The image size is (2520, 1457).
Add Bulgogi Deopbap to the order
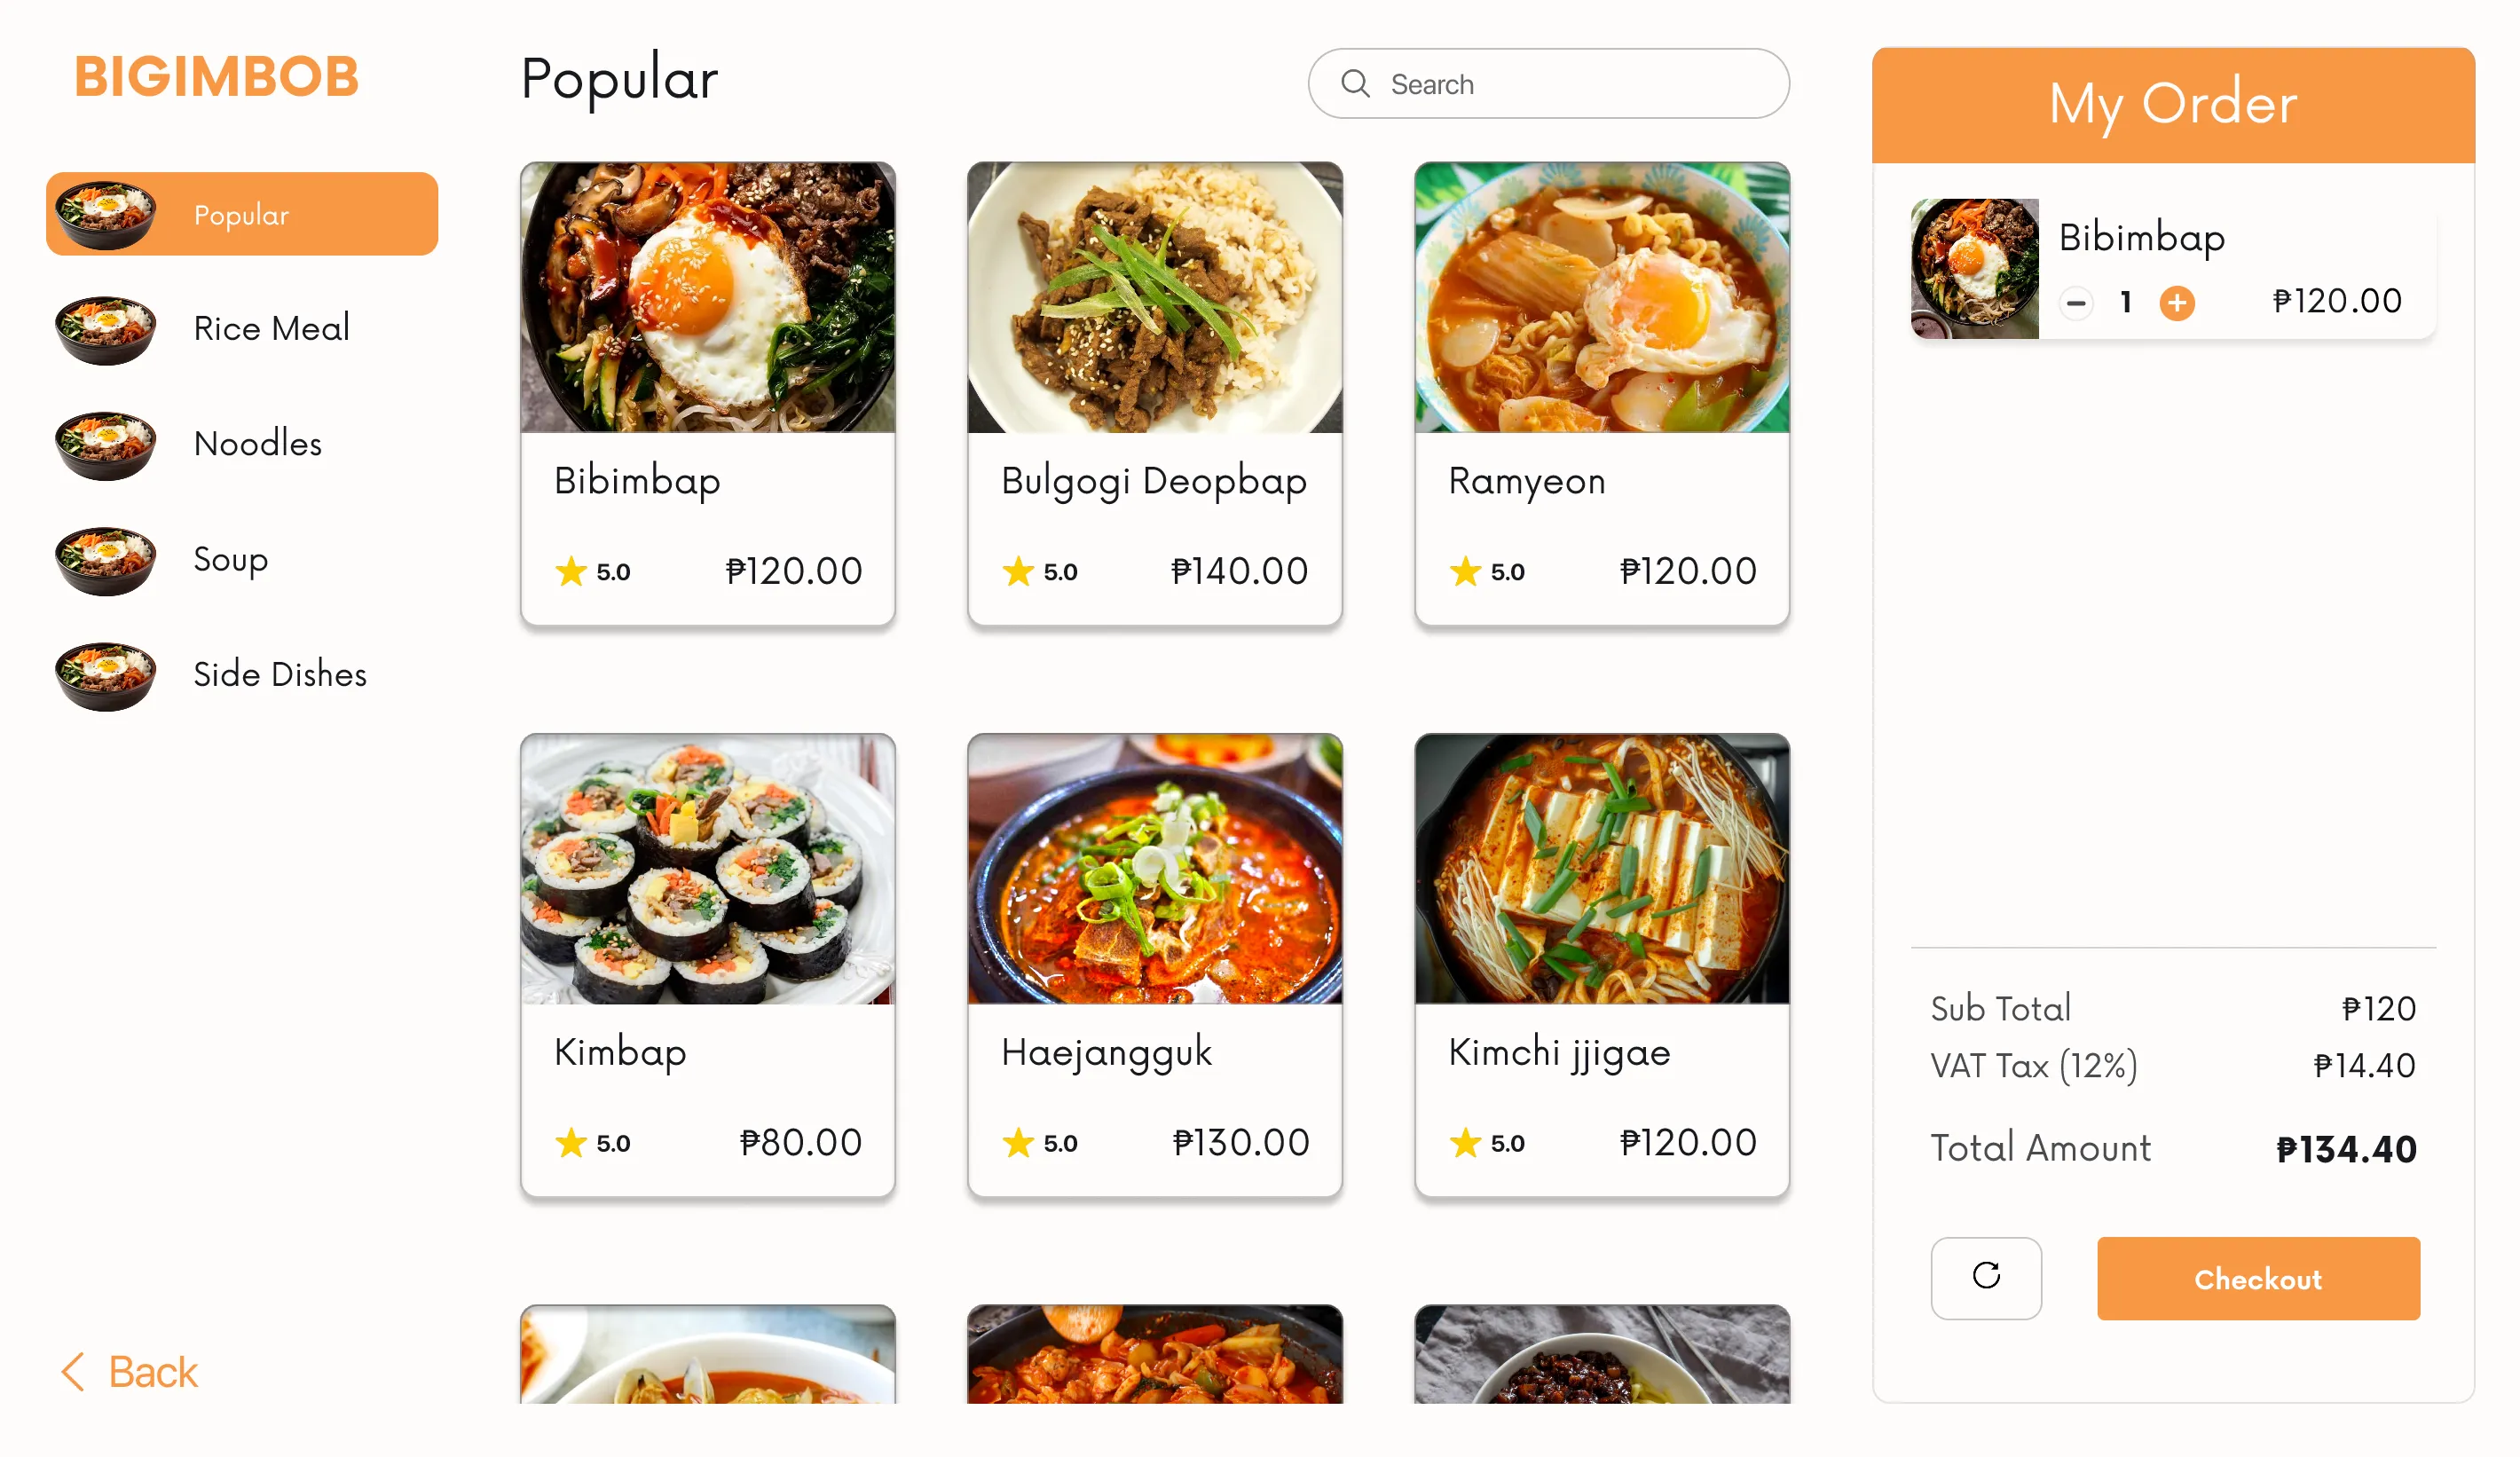click(x=1154, y=393)
